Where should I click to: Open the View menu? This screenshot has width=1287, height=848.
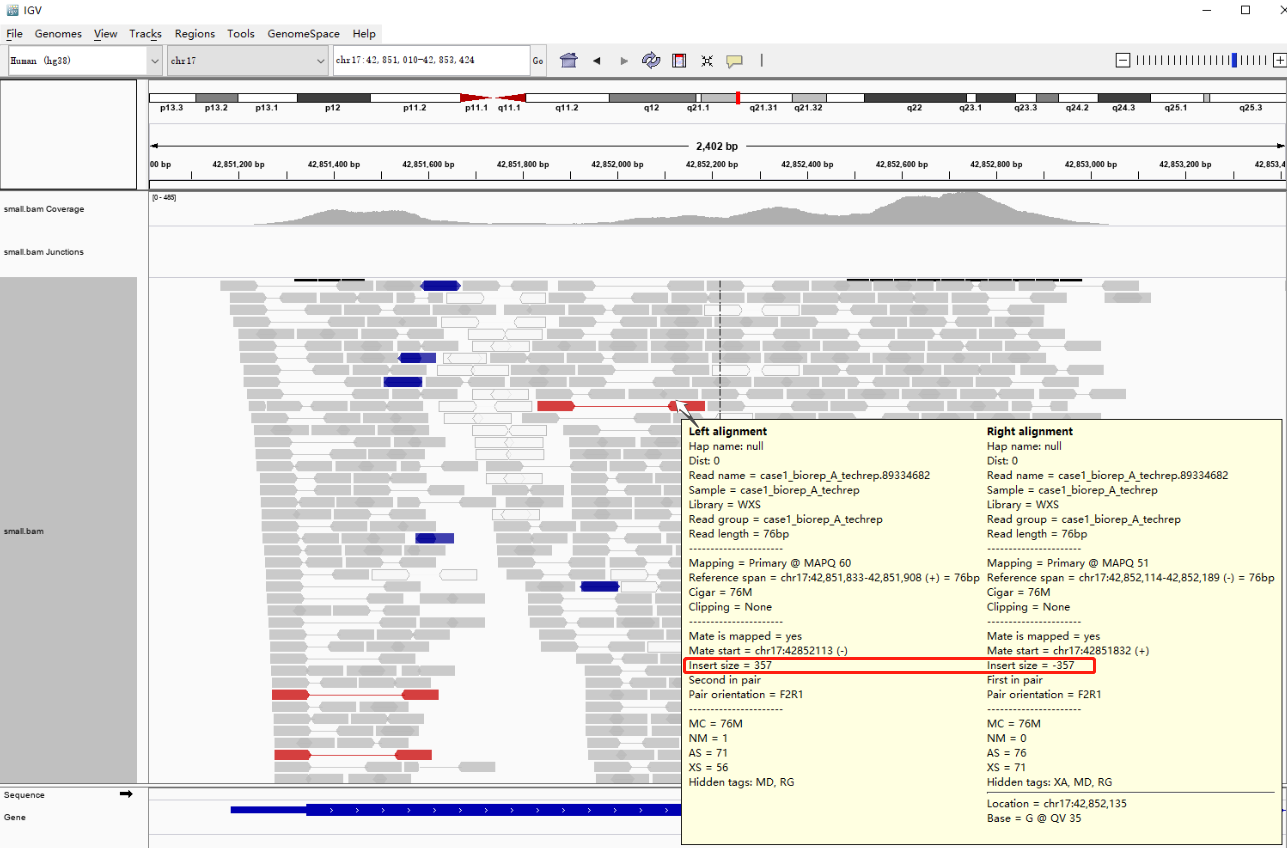click(x=106, y=34)
